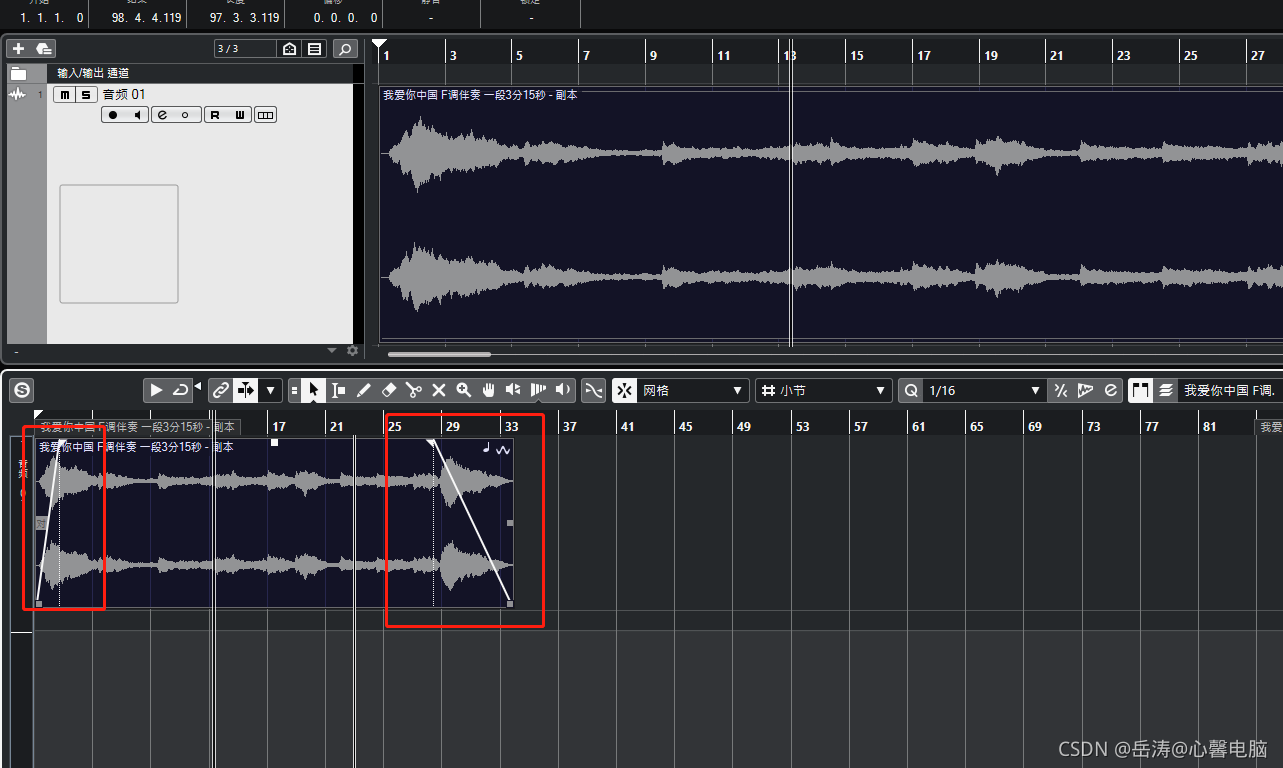This screenshot has height=768, width=1283.
Task: Select the audio event in project window
Action: coord(830,215)
